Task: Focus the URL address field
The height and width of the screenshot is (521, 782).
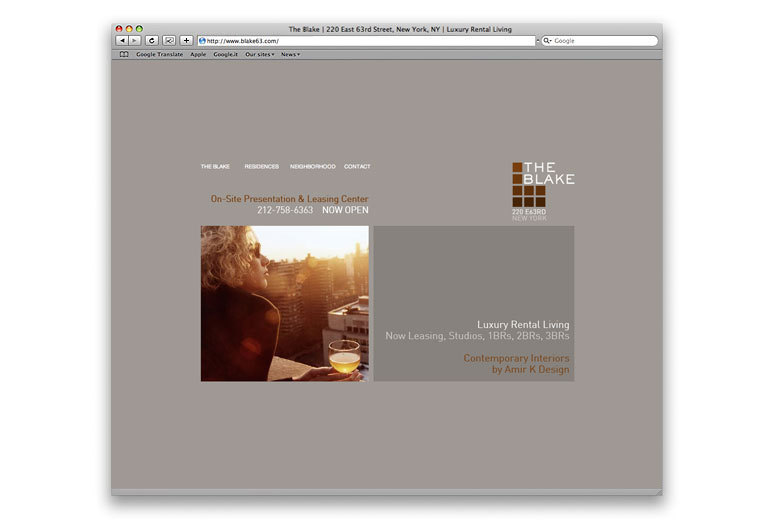Action: click(x=366, y=41)
